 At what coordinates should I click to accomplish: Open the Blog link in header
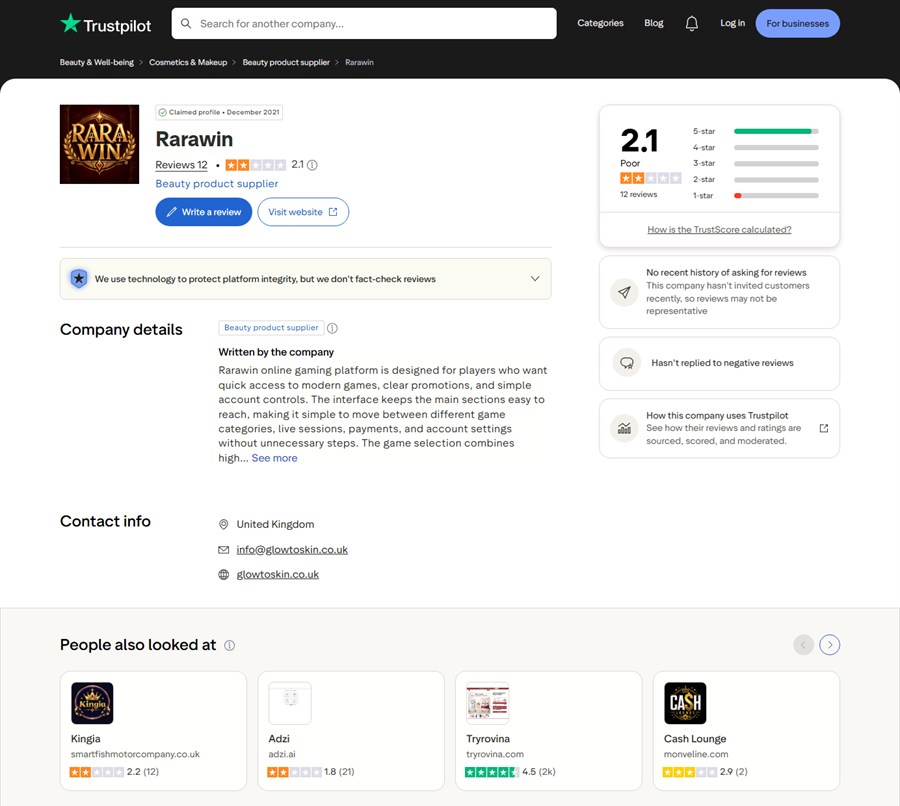coord(654,23)
